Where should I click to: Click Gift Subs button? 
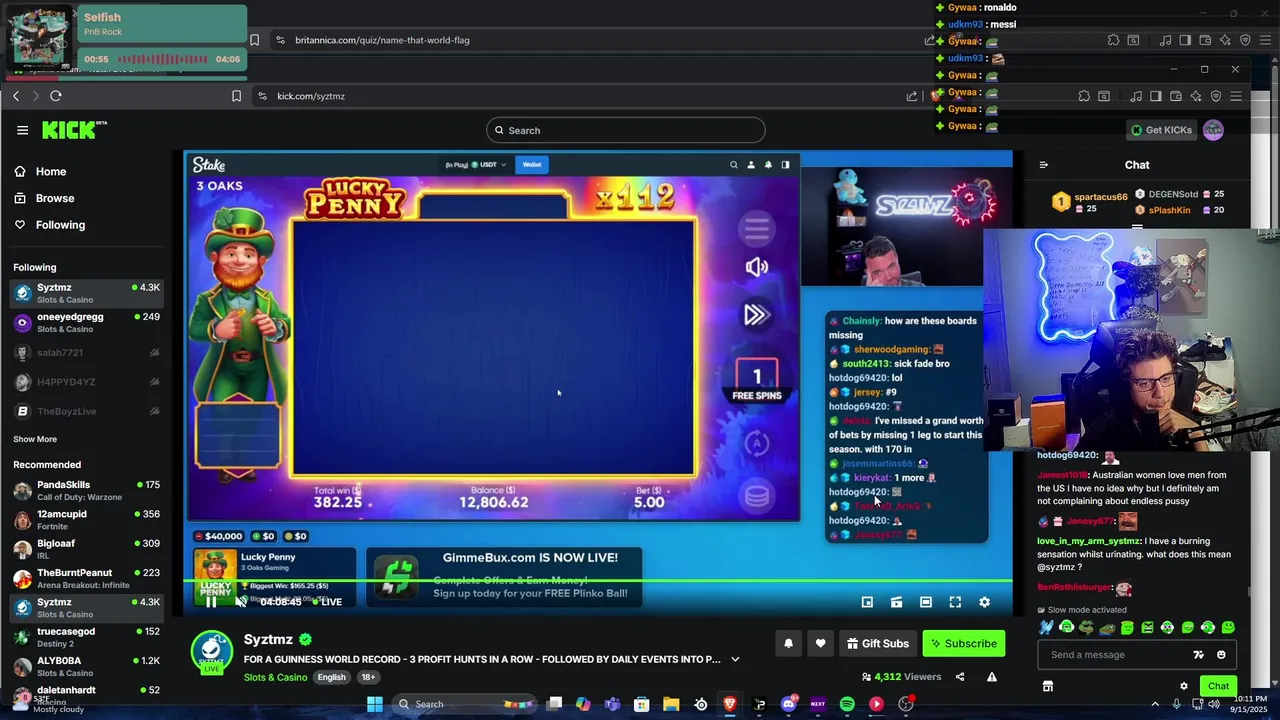coord(877,644)
